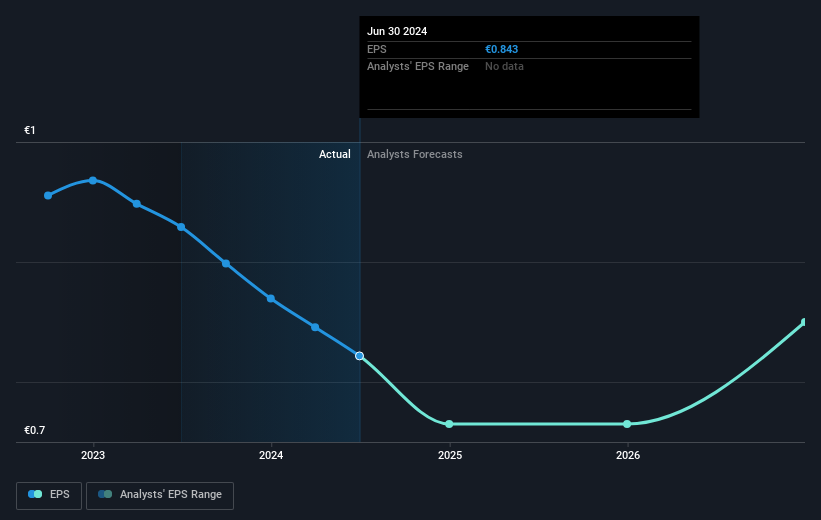821x520 pixels.
Task: Click the €0.843 EPS value in tooltip
Action: 502,49
